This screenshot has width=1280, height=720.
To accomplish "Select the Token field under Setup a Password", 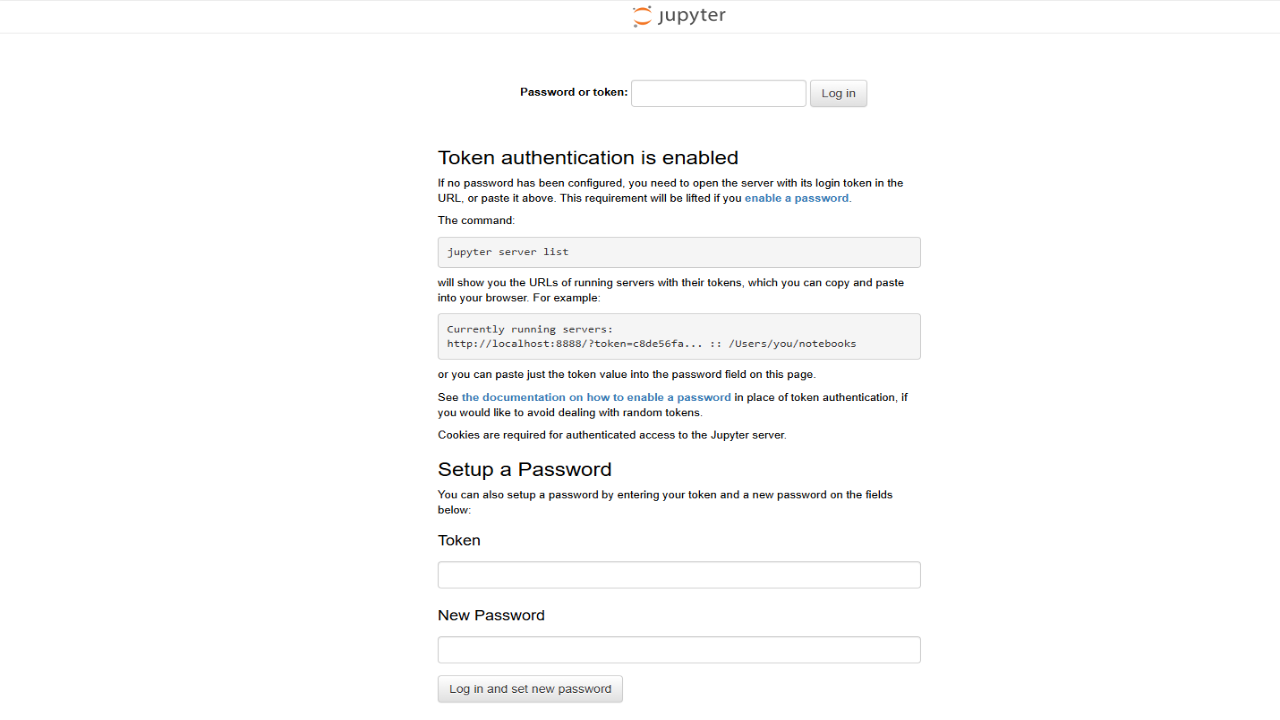I will tap(679, 575).
